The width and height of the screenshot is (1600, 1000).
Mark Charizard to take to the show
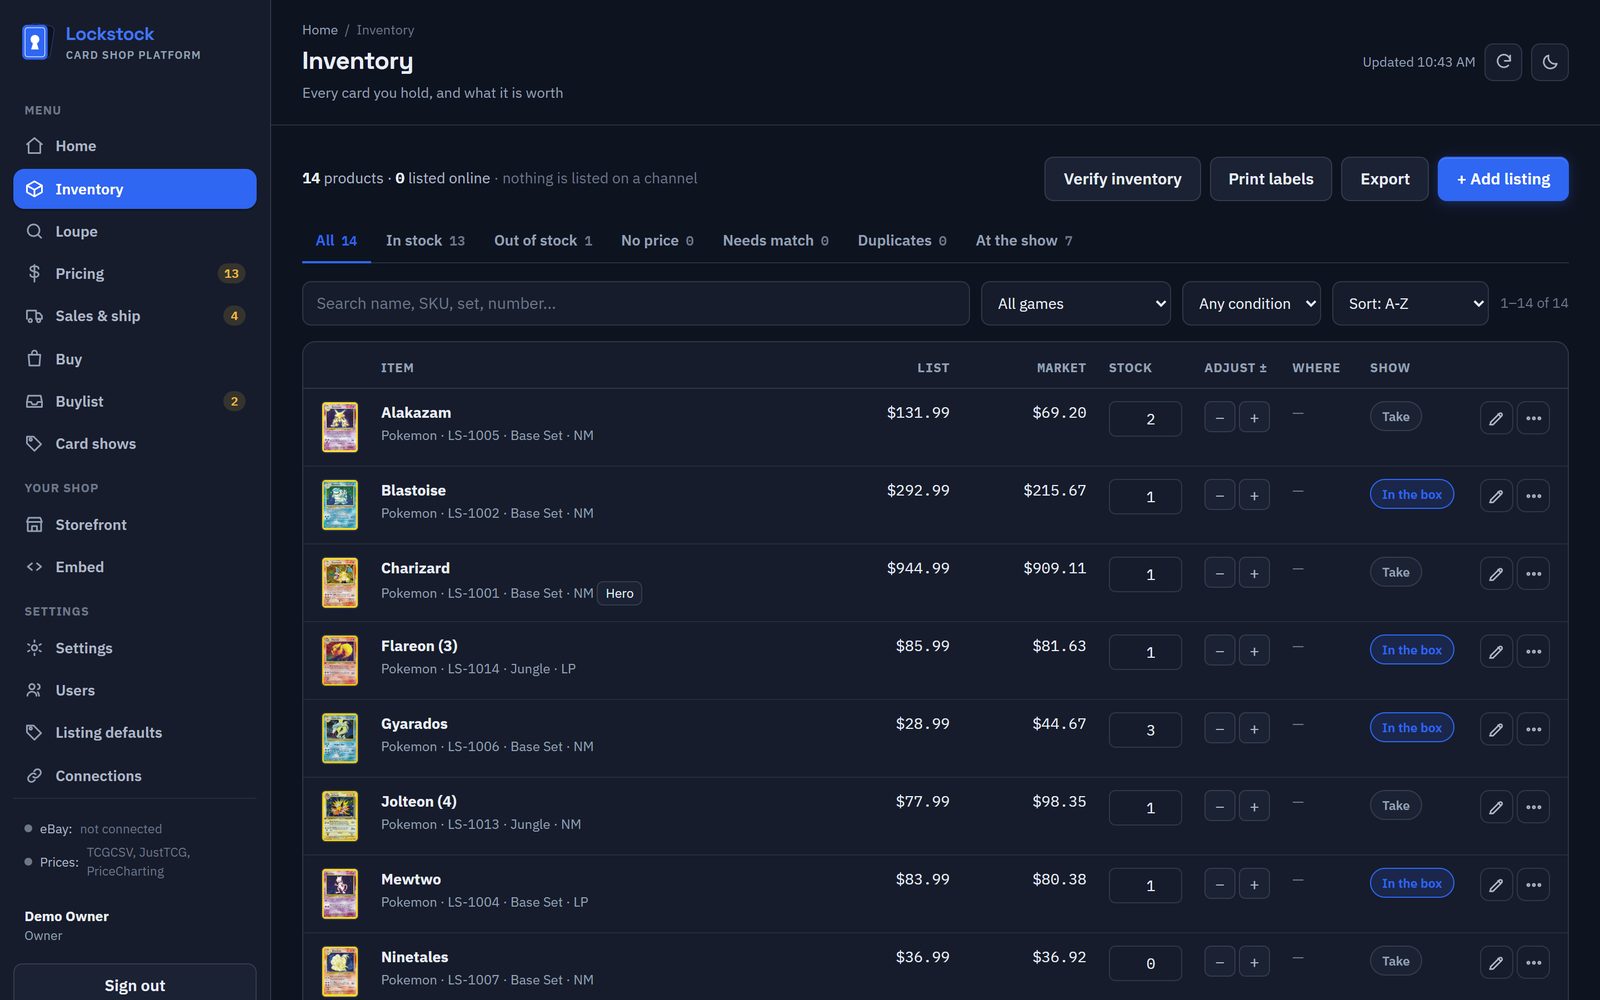(1396, 573)
